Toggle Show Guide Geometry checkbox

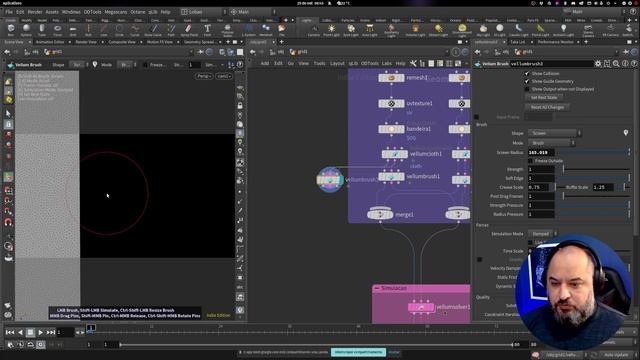coord(527,81)
